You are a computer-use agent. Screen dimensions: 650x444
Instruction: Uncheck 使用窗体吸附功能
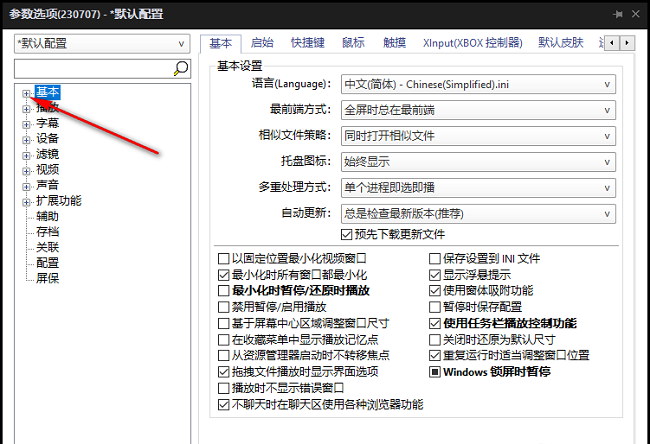click(434, 291)
